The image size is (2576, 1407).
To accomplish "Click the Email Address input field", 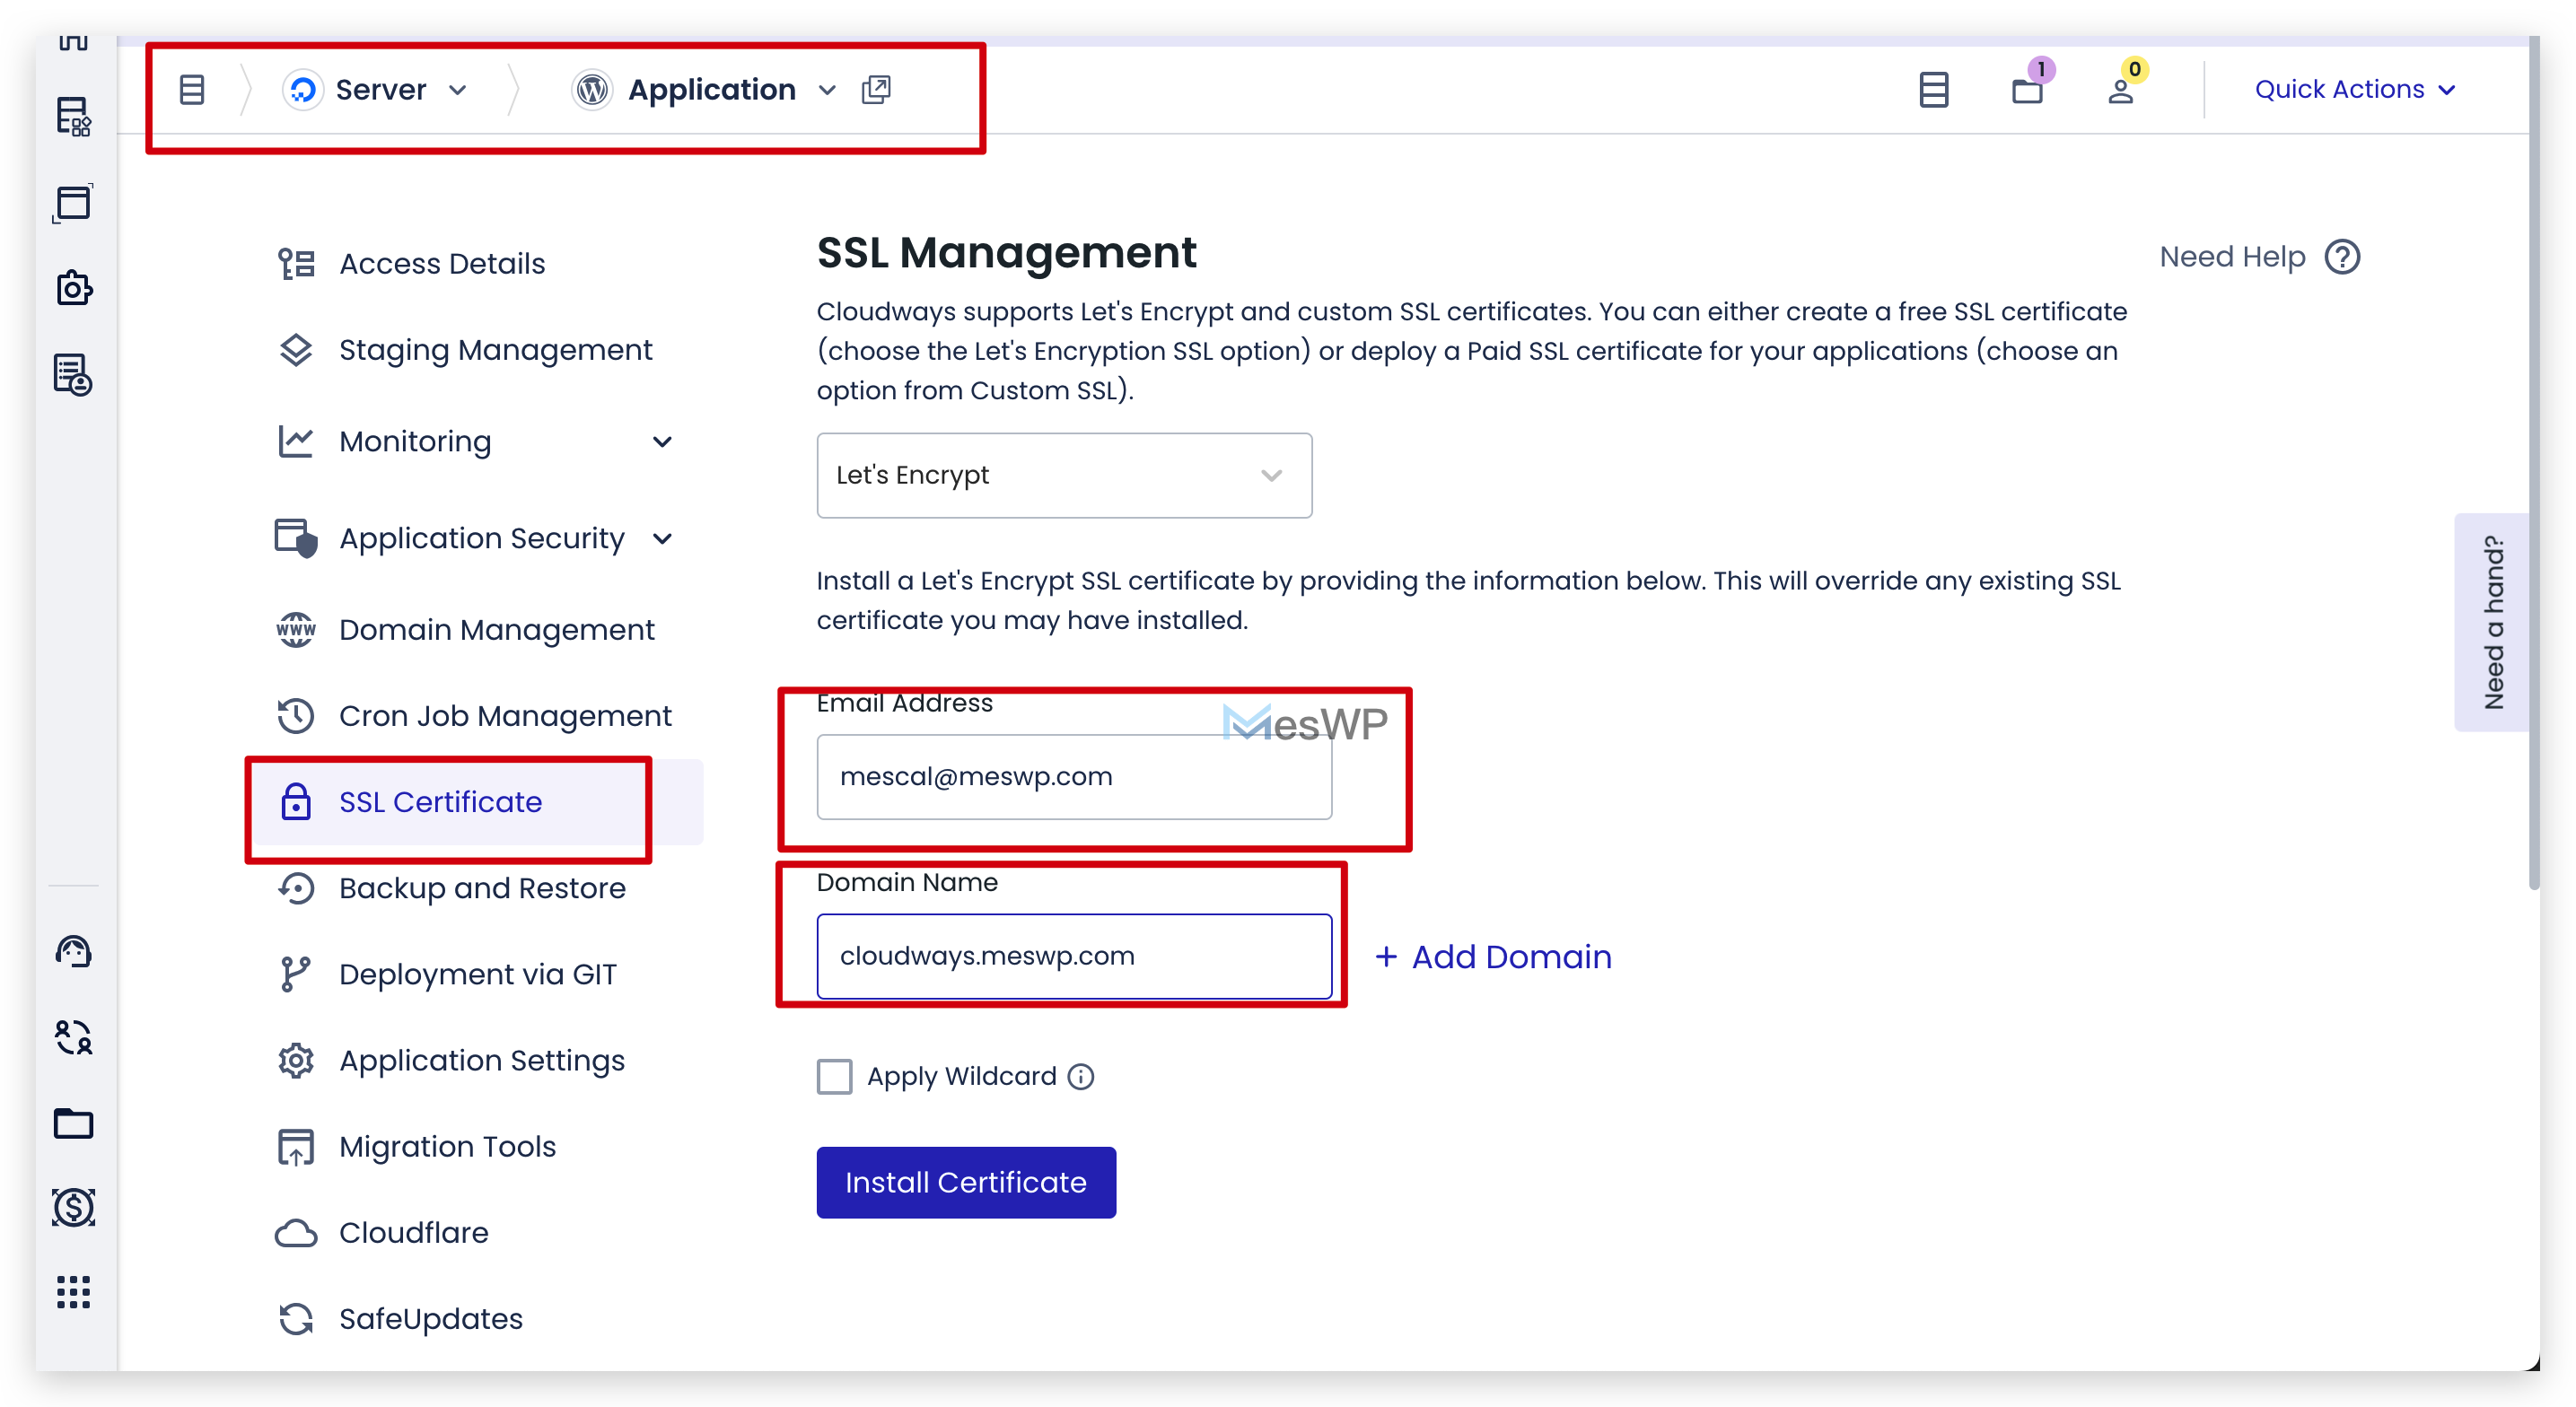I will click(1074, 777).
